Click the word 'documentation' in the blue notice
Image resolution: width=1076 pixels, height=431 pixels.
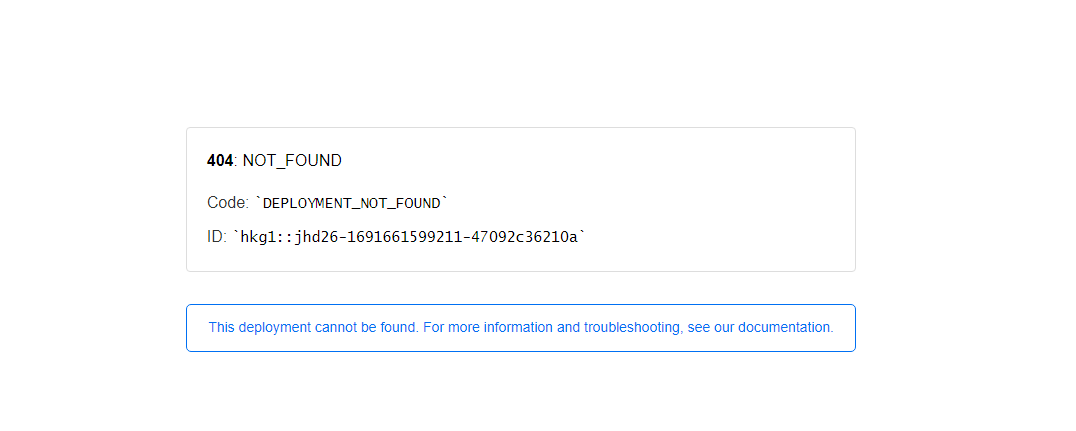pos(785,327)
